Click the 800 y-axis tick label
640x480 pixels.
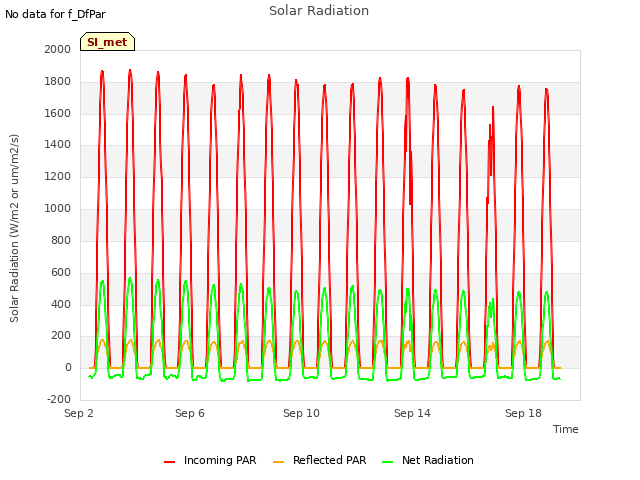61,240
